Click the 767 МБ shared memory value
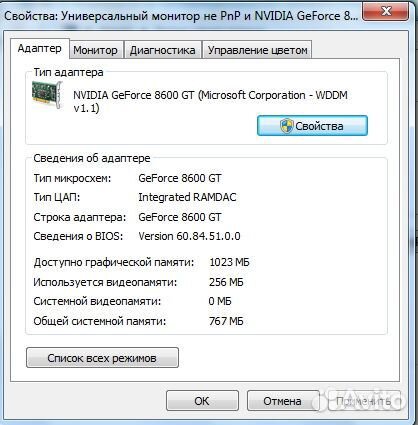Screen dimensions: 418x425 point(226,321)
